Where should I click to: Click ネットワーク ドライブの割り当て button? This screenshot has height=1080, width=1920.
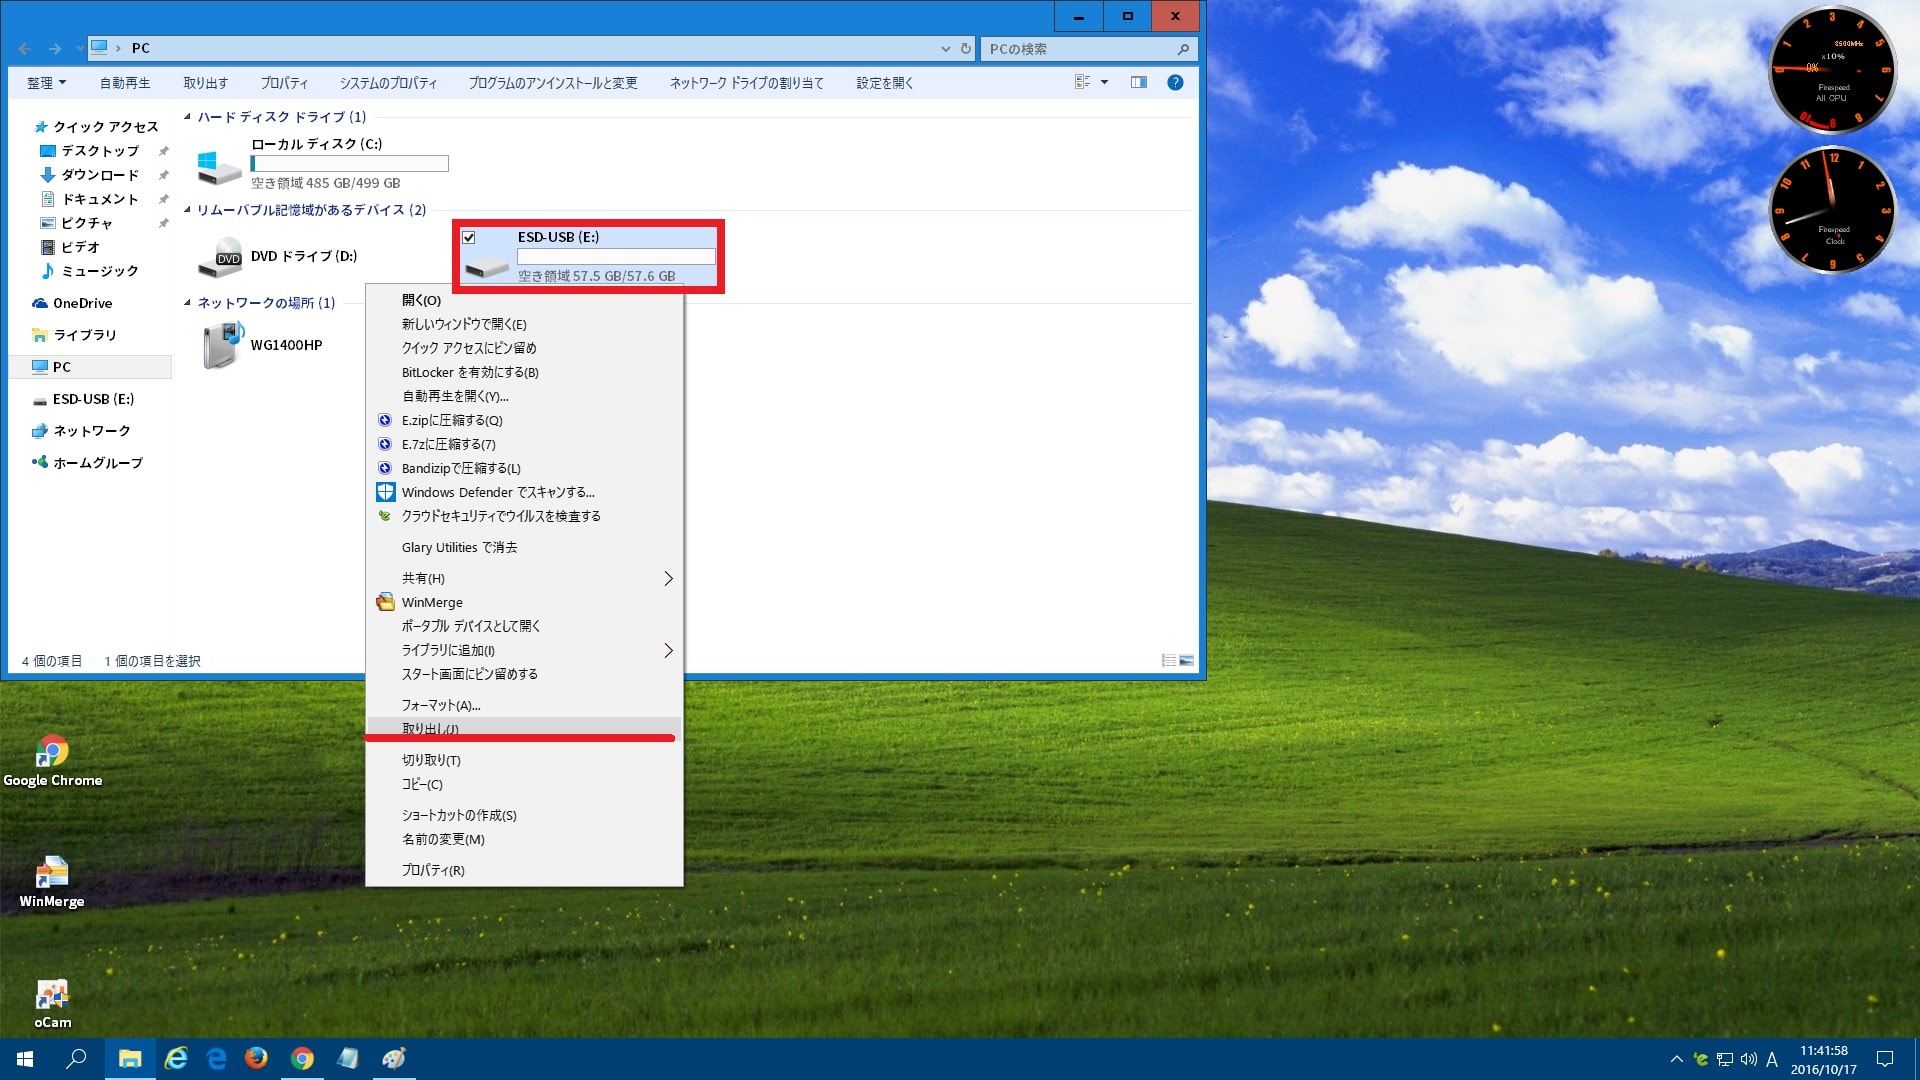747,83
